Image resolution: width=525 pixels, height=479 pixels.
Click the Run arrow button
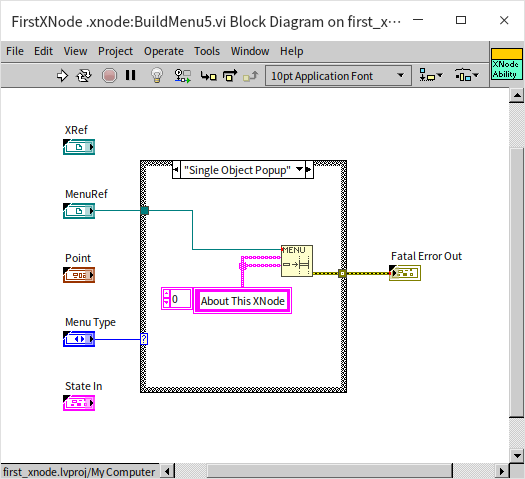coord(62,76)
